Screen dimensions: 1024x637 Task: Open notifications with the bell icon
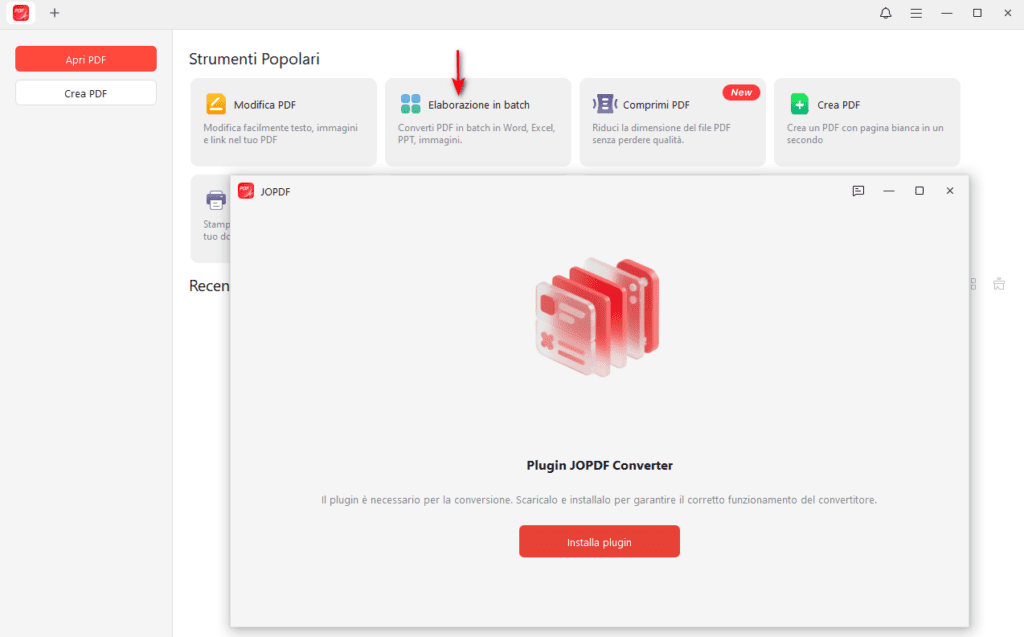pos(886,13)
